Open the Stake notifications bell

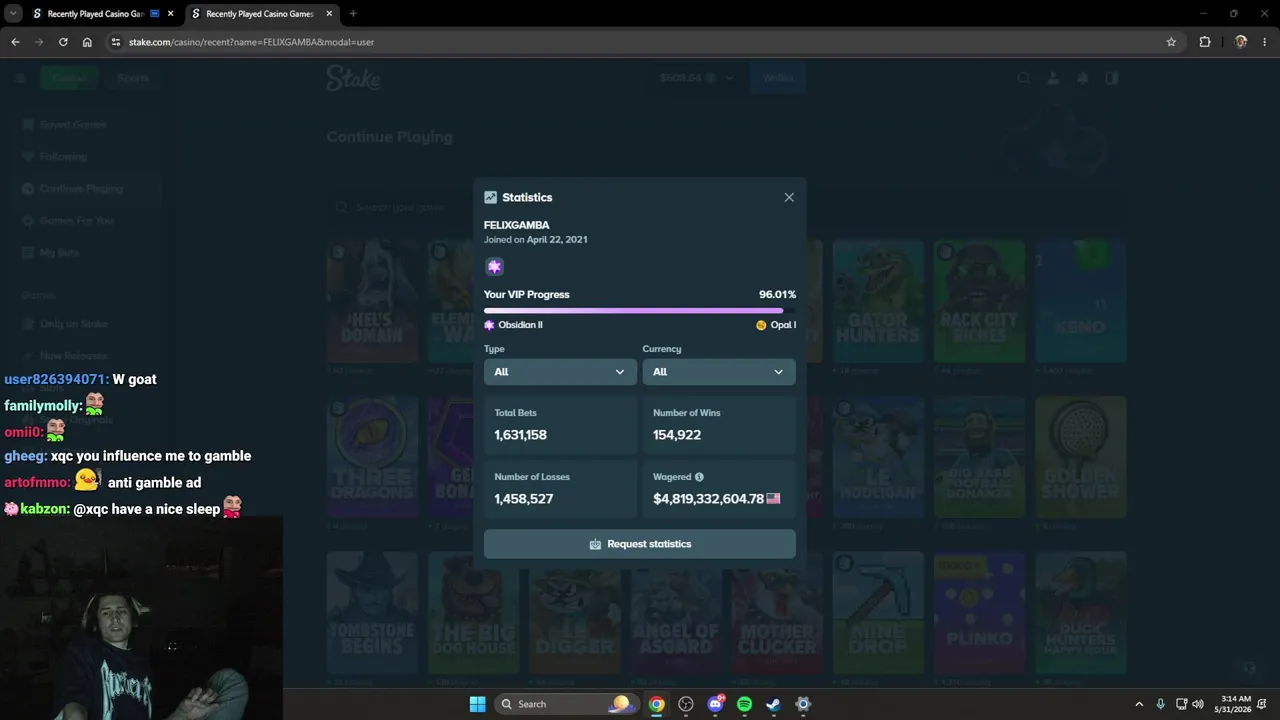click(x=1082, y=78)
